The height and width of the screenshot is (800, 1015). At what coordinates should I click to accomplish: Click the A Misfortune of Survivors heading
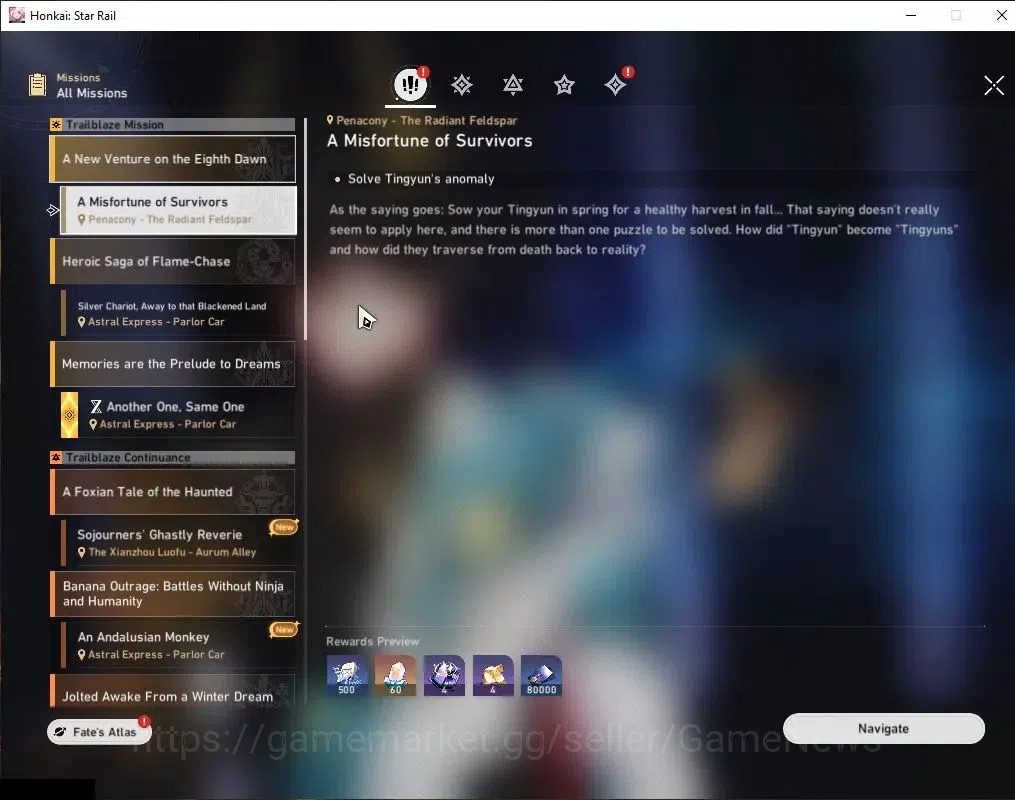[x=430, y=140]
